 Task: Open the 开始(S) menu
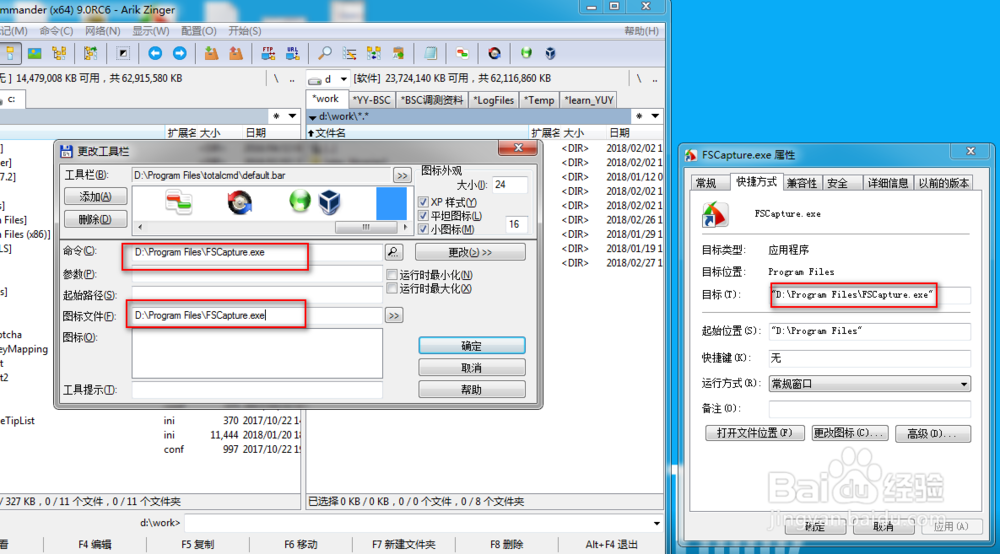(x=244, y=31)
